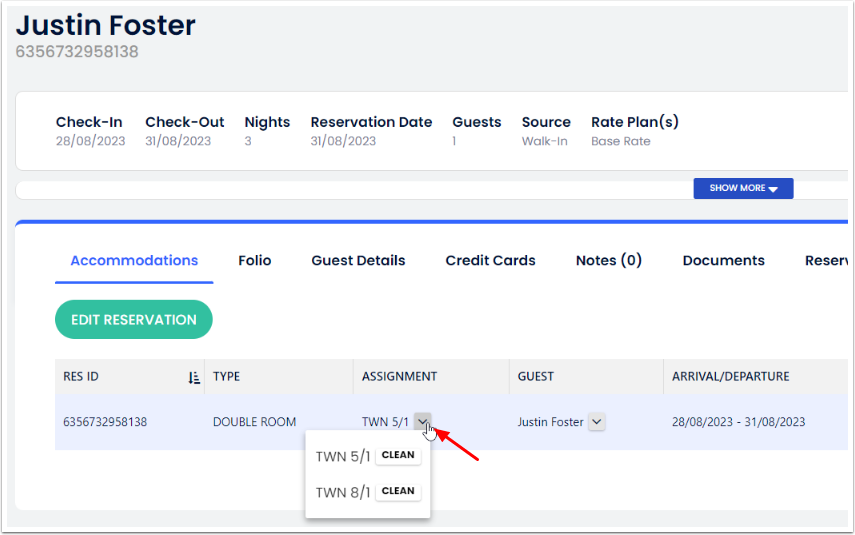Choose TWN 8/1 from the room list

pyautogui.click(x=343, y=492)
